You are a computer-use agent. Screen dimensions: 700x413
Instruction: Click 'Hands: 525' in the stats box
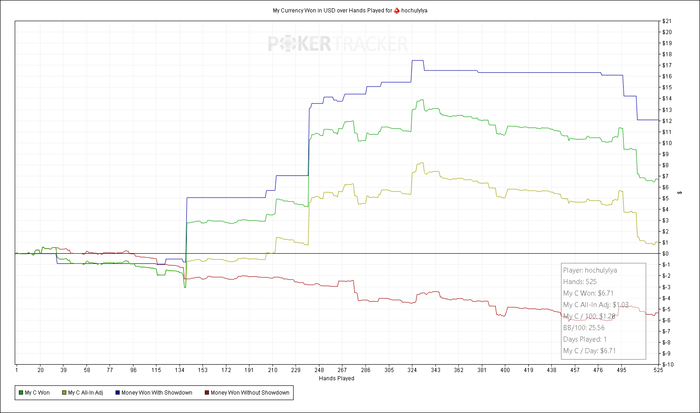tap(580, 282)
